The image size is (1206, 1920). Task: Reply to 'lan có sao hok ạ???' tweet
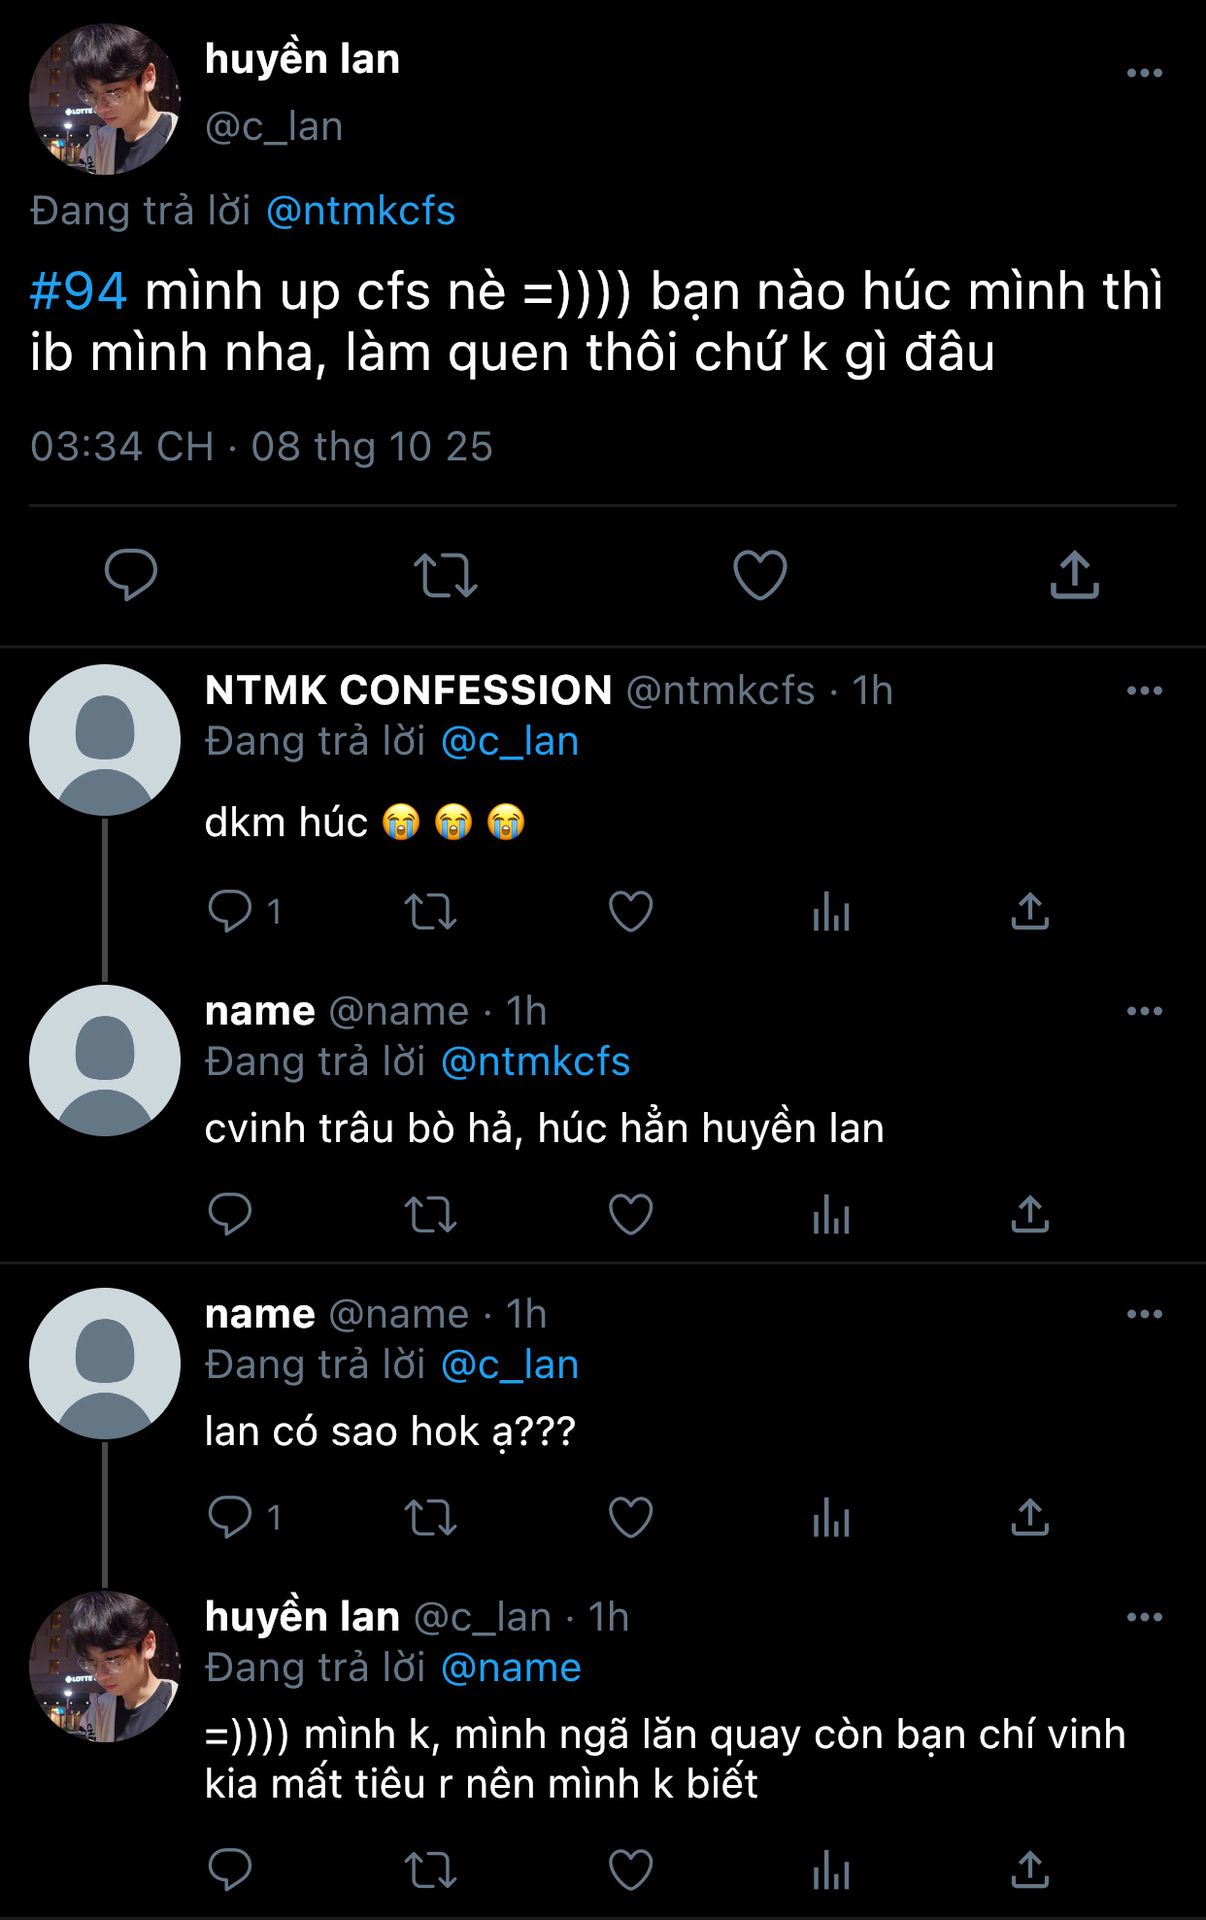click(230, 1518)
